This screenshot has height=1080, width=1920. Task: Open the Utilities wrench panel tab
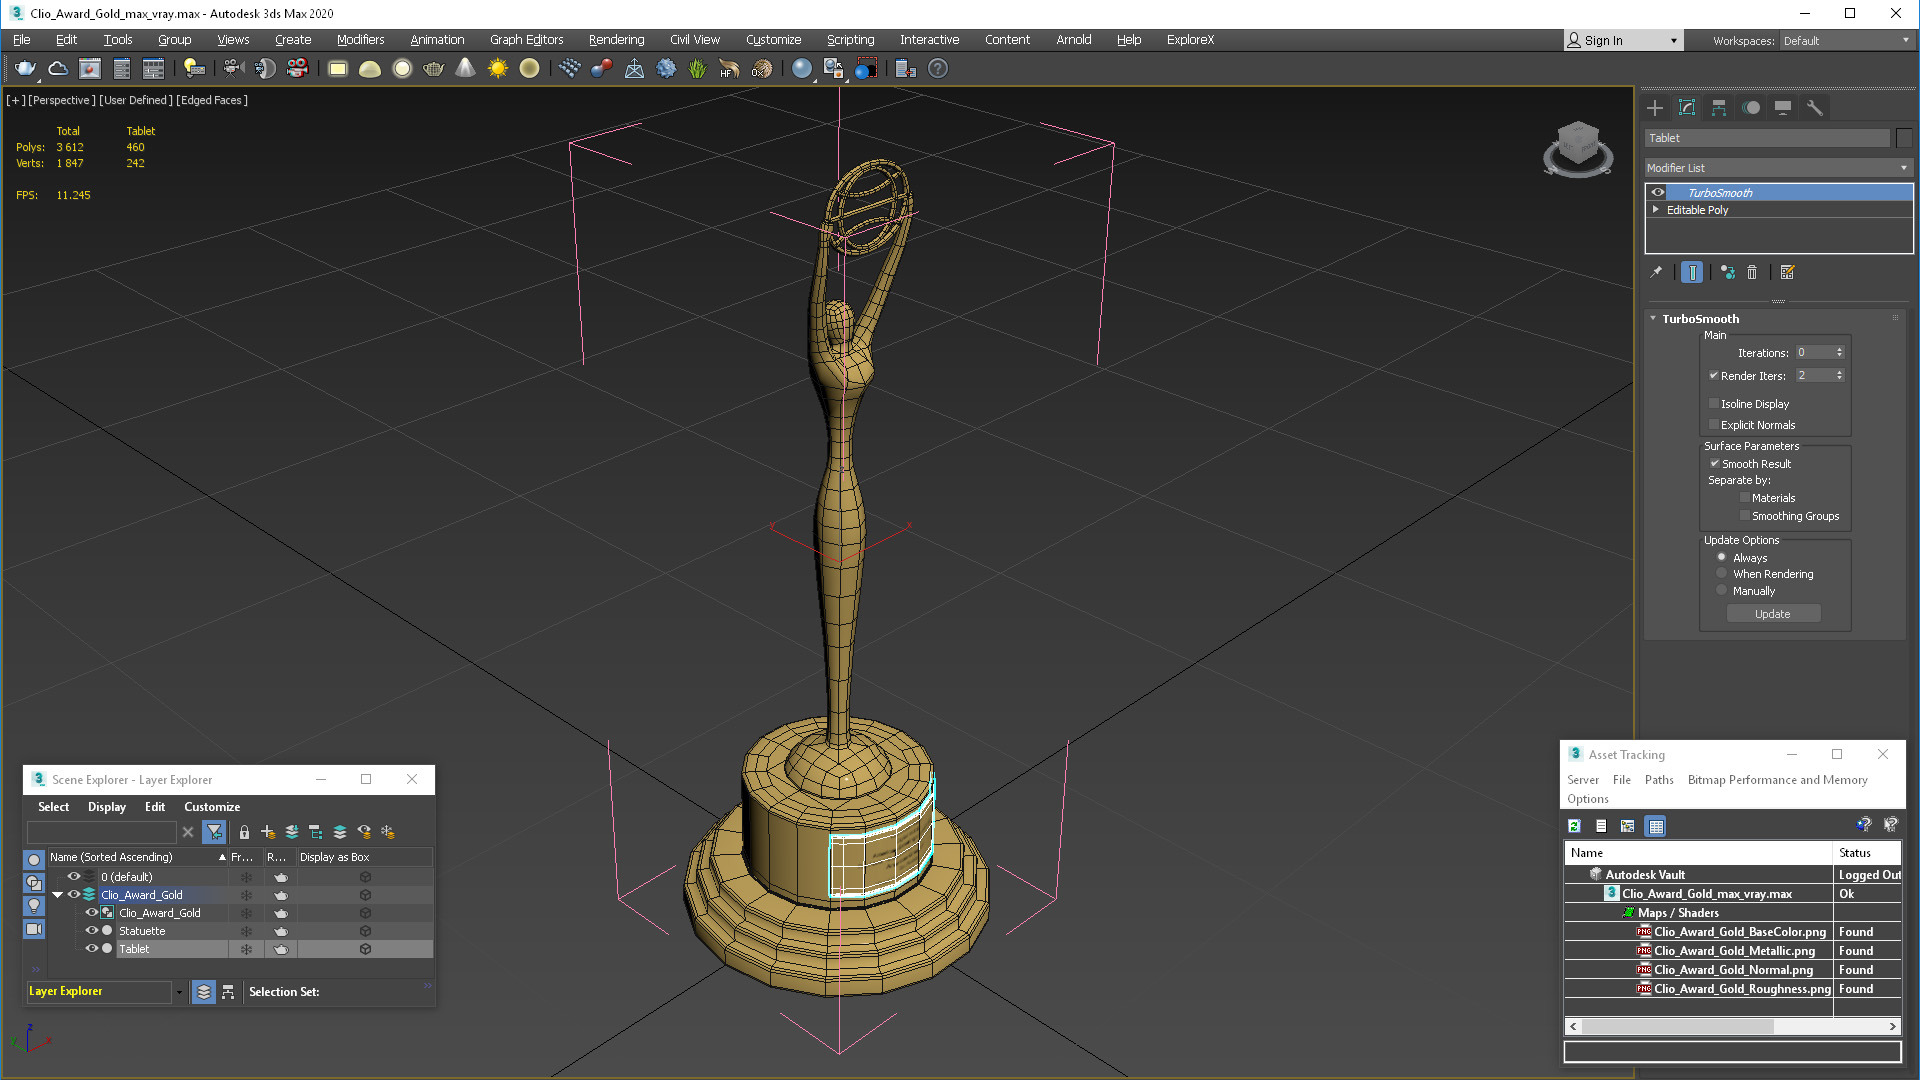point(1815,108)
